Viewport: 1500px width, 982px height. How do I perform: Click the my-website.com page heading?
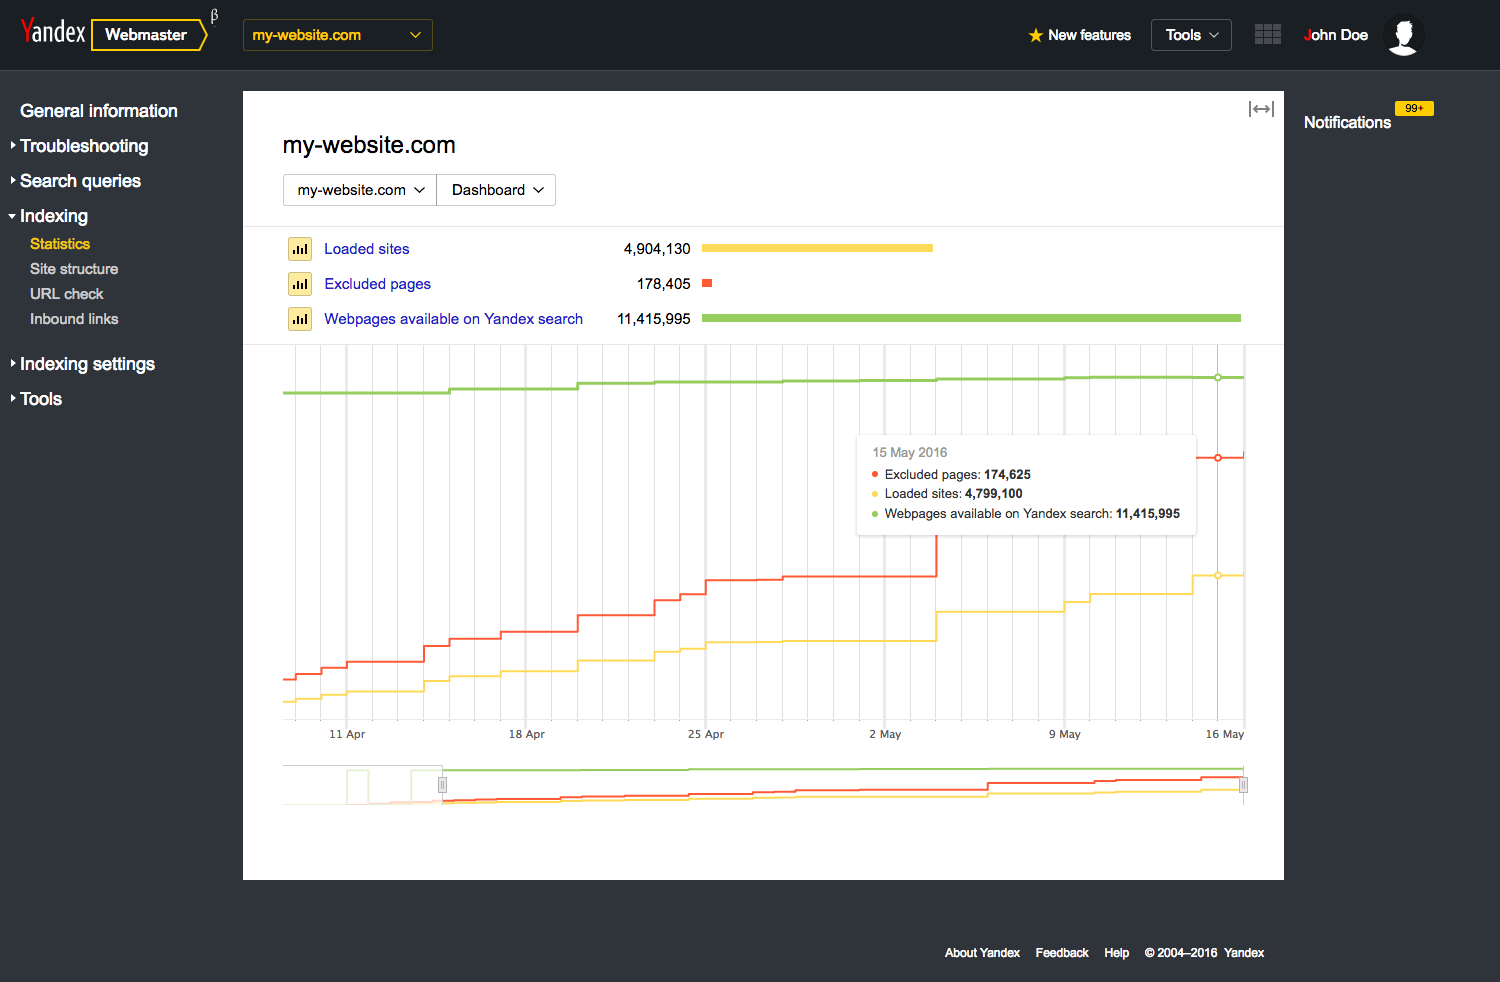coord(369,145)
